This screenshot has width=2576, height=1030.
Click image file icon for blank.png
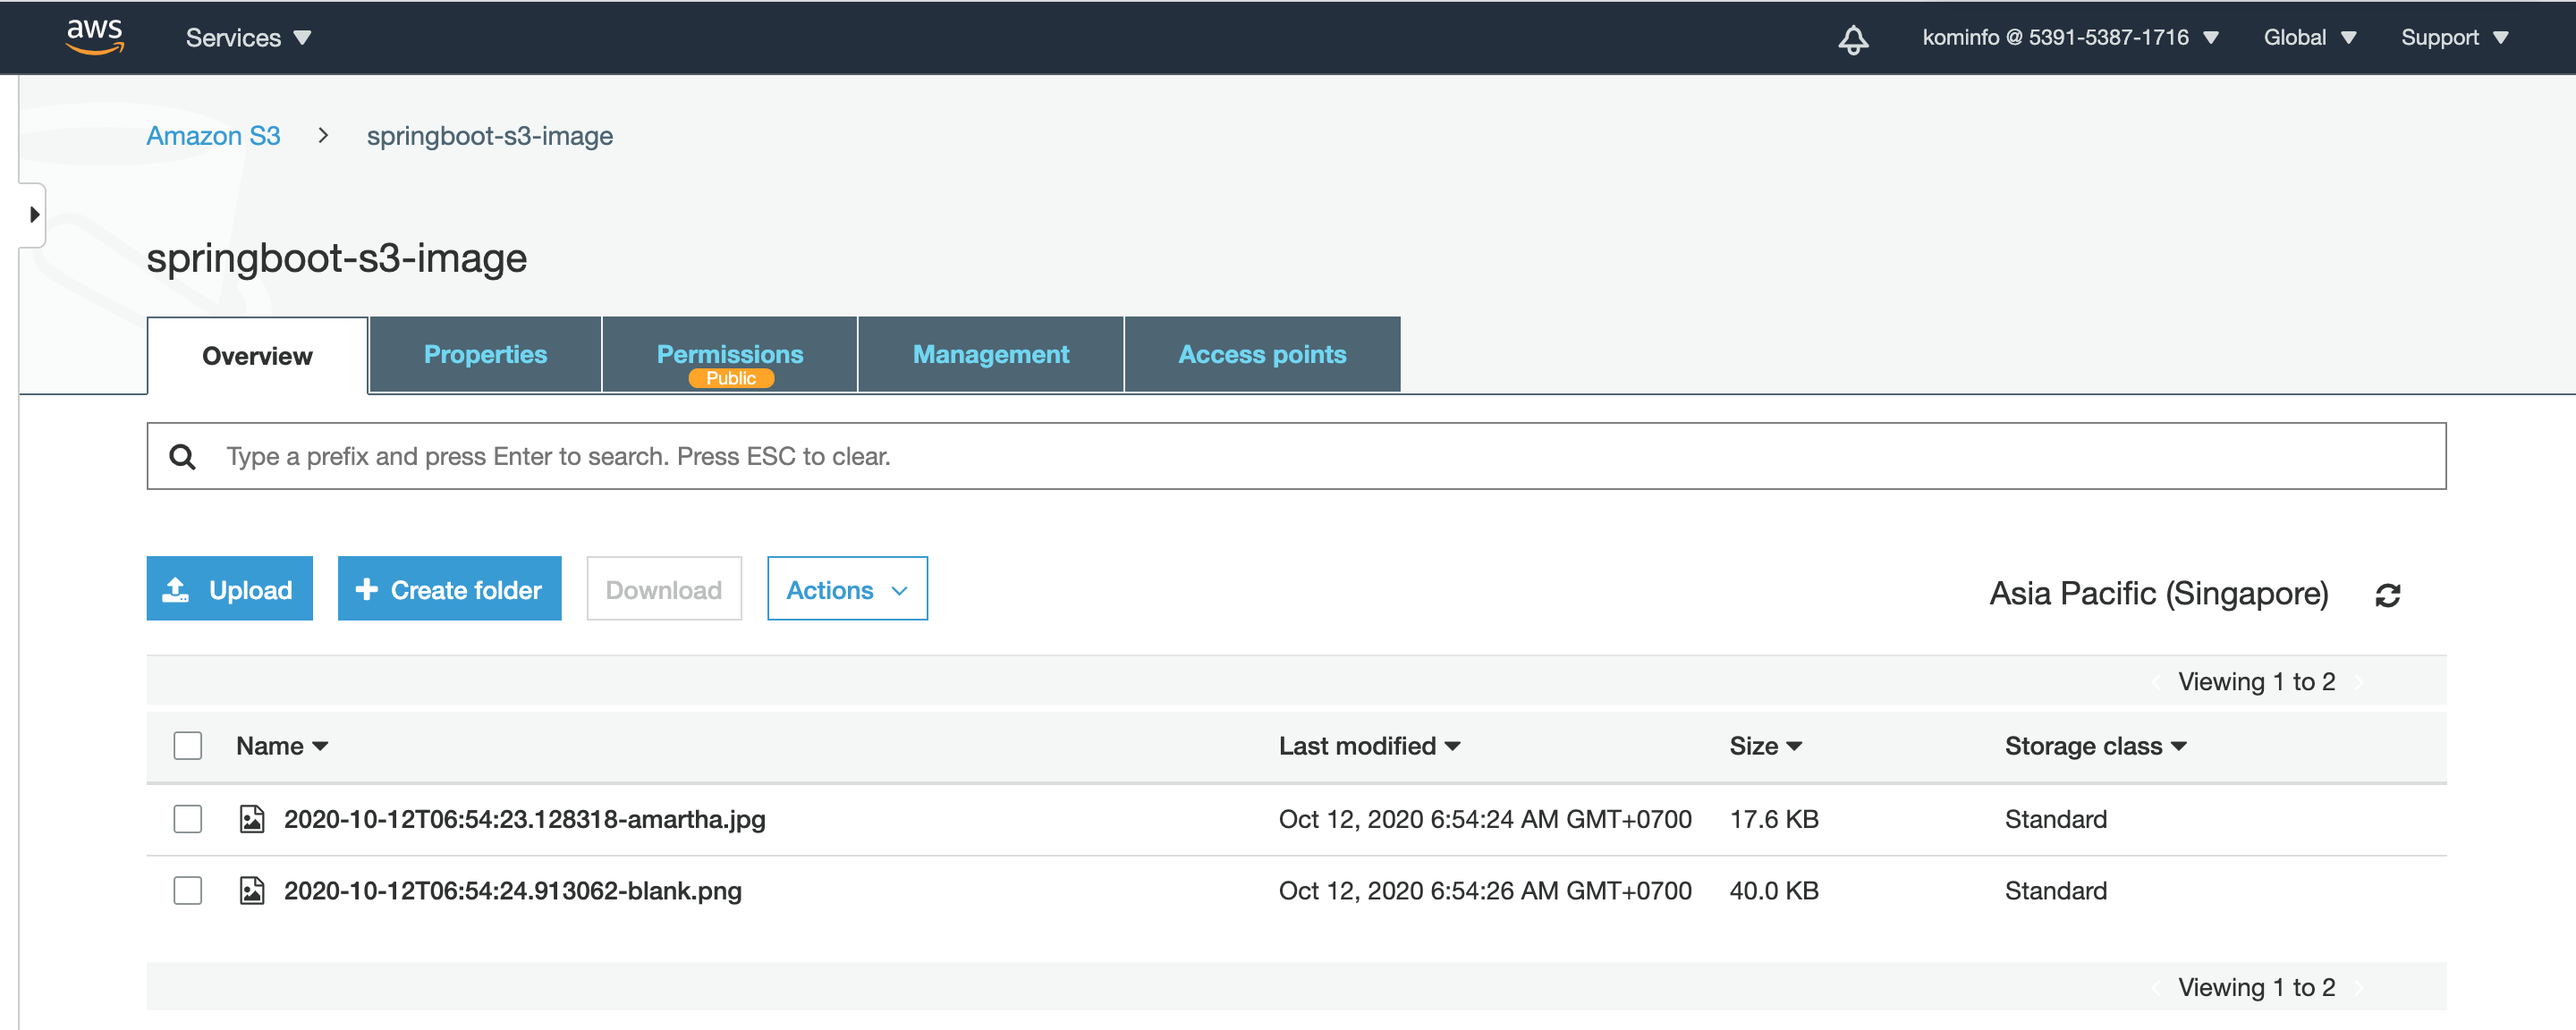point(252,890)
